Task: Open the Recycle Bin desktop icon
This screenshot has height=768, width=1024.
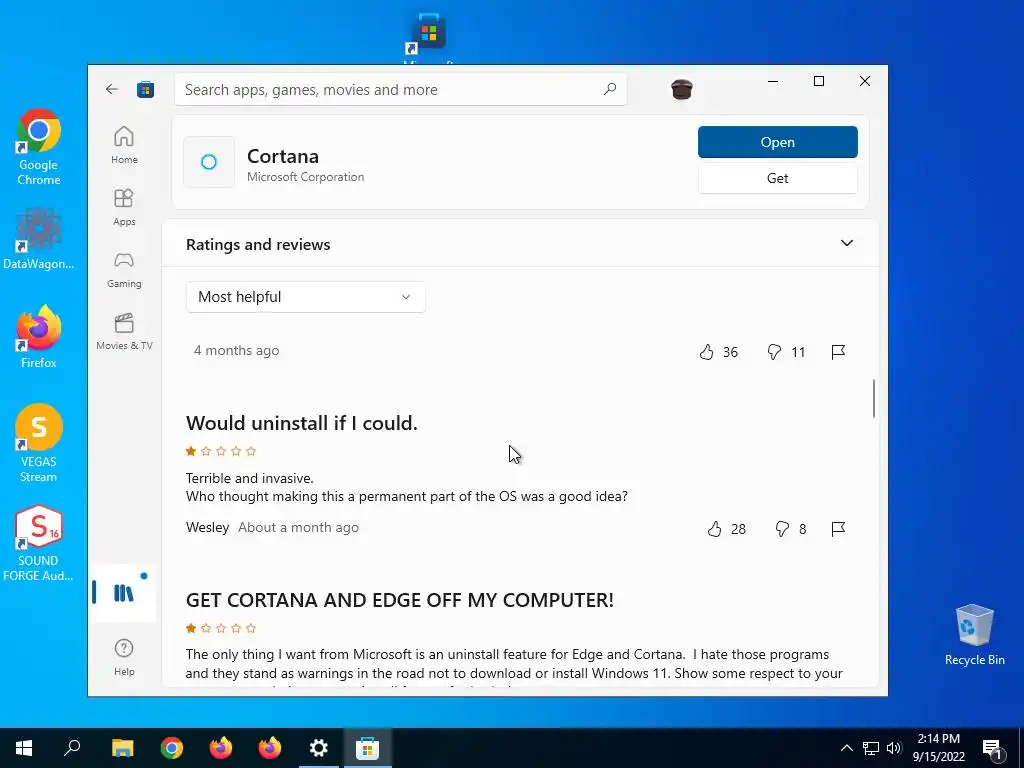Action: coord(974,635)
